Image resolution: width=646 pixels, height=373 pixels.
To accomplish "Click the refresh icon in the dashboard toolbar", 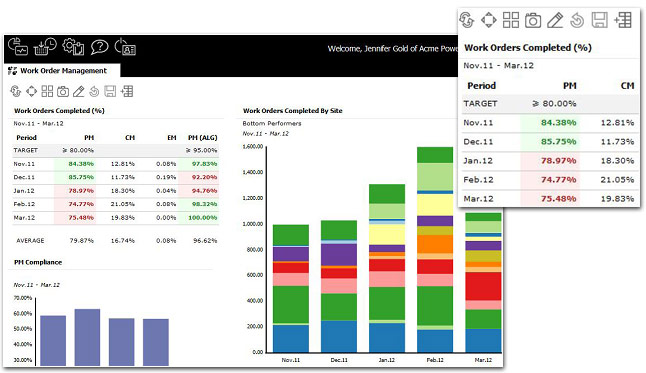I will (x=16, y=91).
